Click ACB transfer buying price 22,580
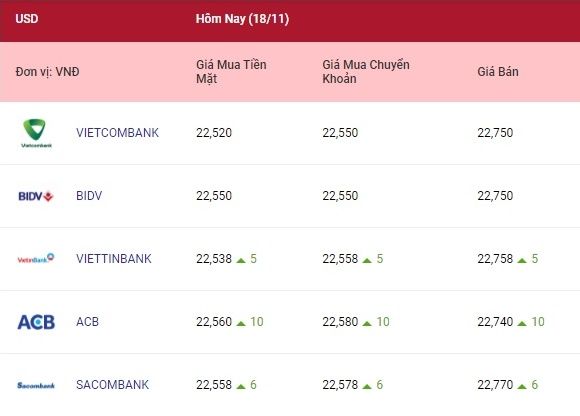This screenshot has width=580, height=416. [340, 322]
